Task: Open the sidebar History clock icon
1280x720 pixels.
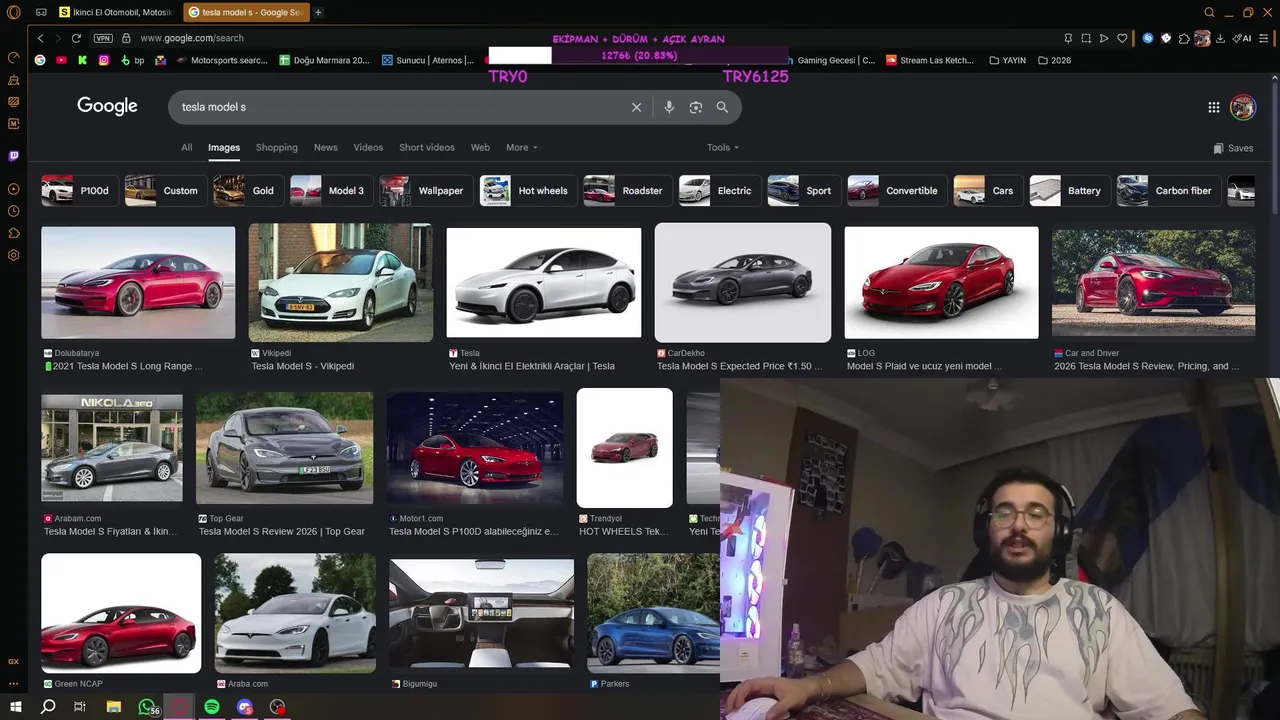Action: tap(14, 211)
